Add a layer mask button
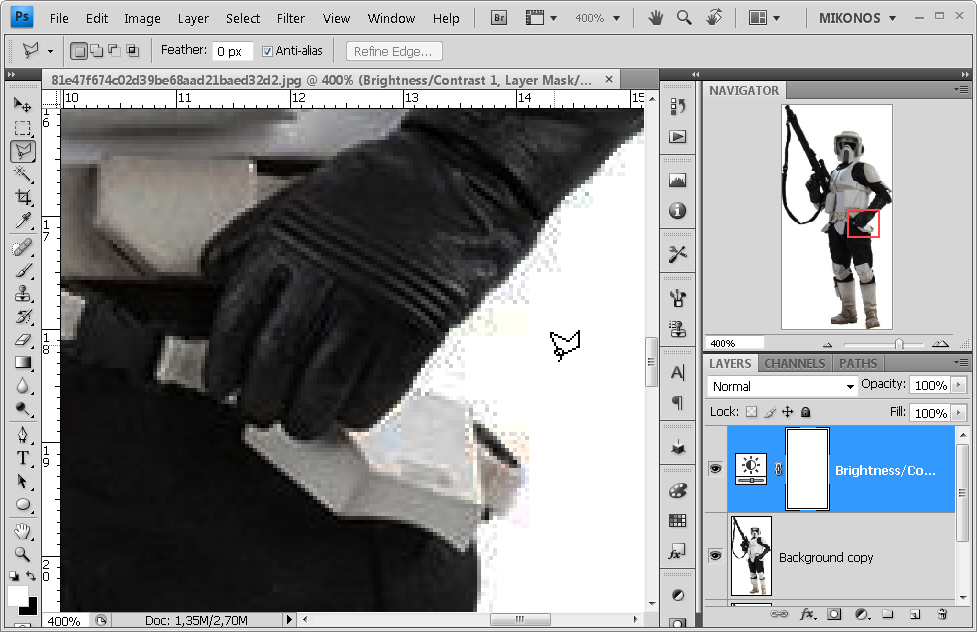Screen dimensions: 977x632 [x=834, y=615]
